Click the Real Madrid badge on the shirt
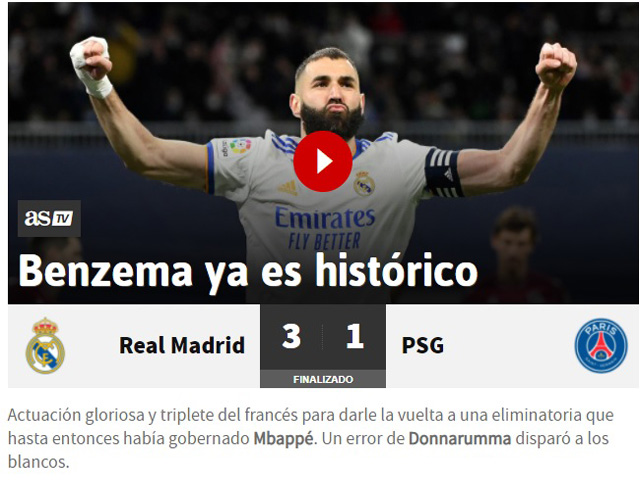 (364, 183)
